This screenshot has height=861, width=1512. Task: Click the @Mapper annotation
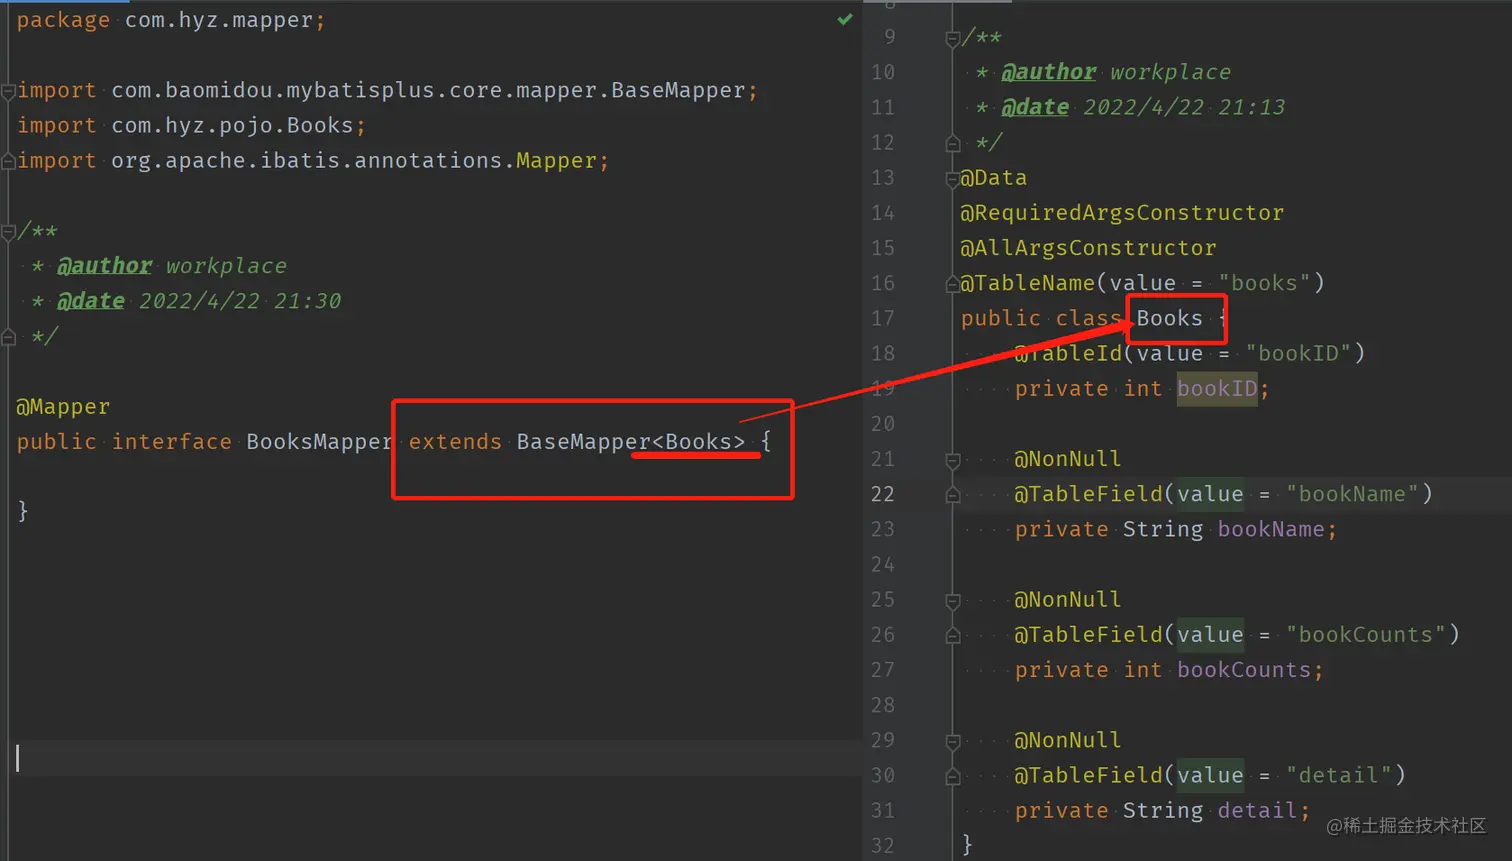click(63, 407)
